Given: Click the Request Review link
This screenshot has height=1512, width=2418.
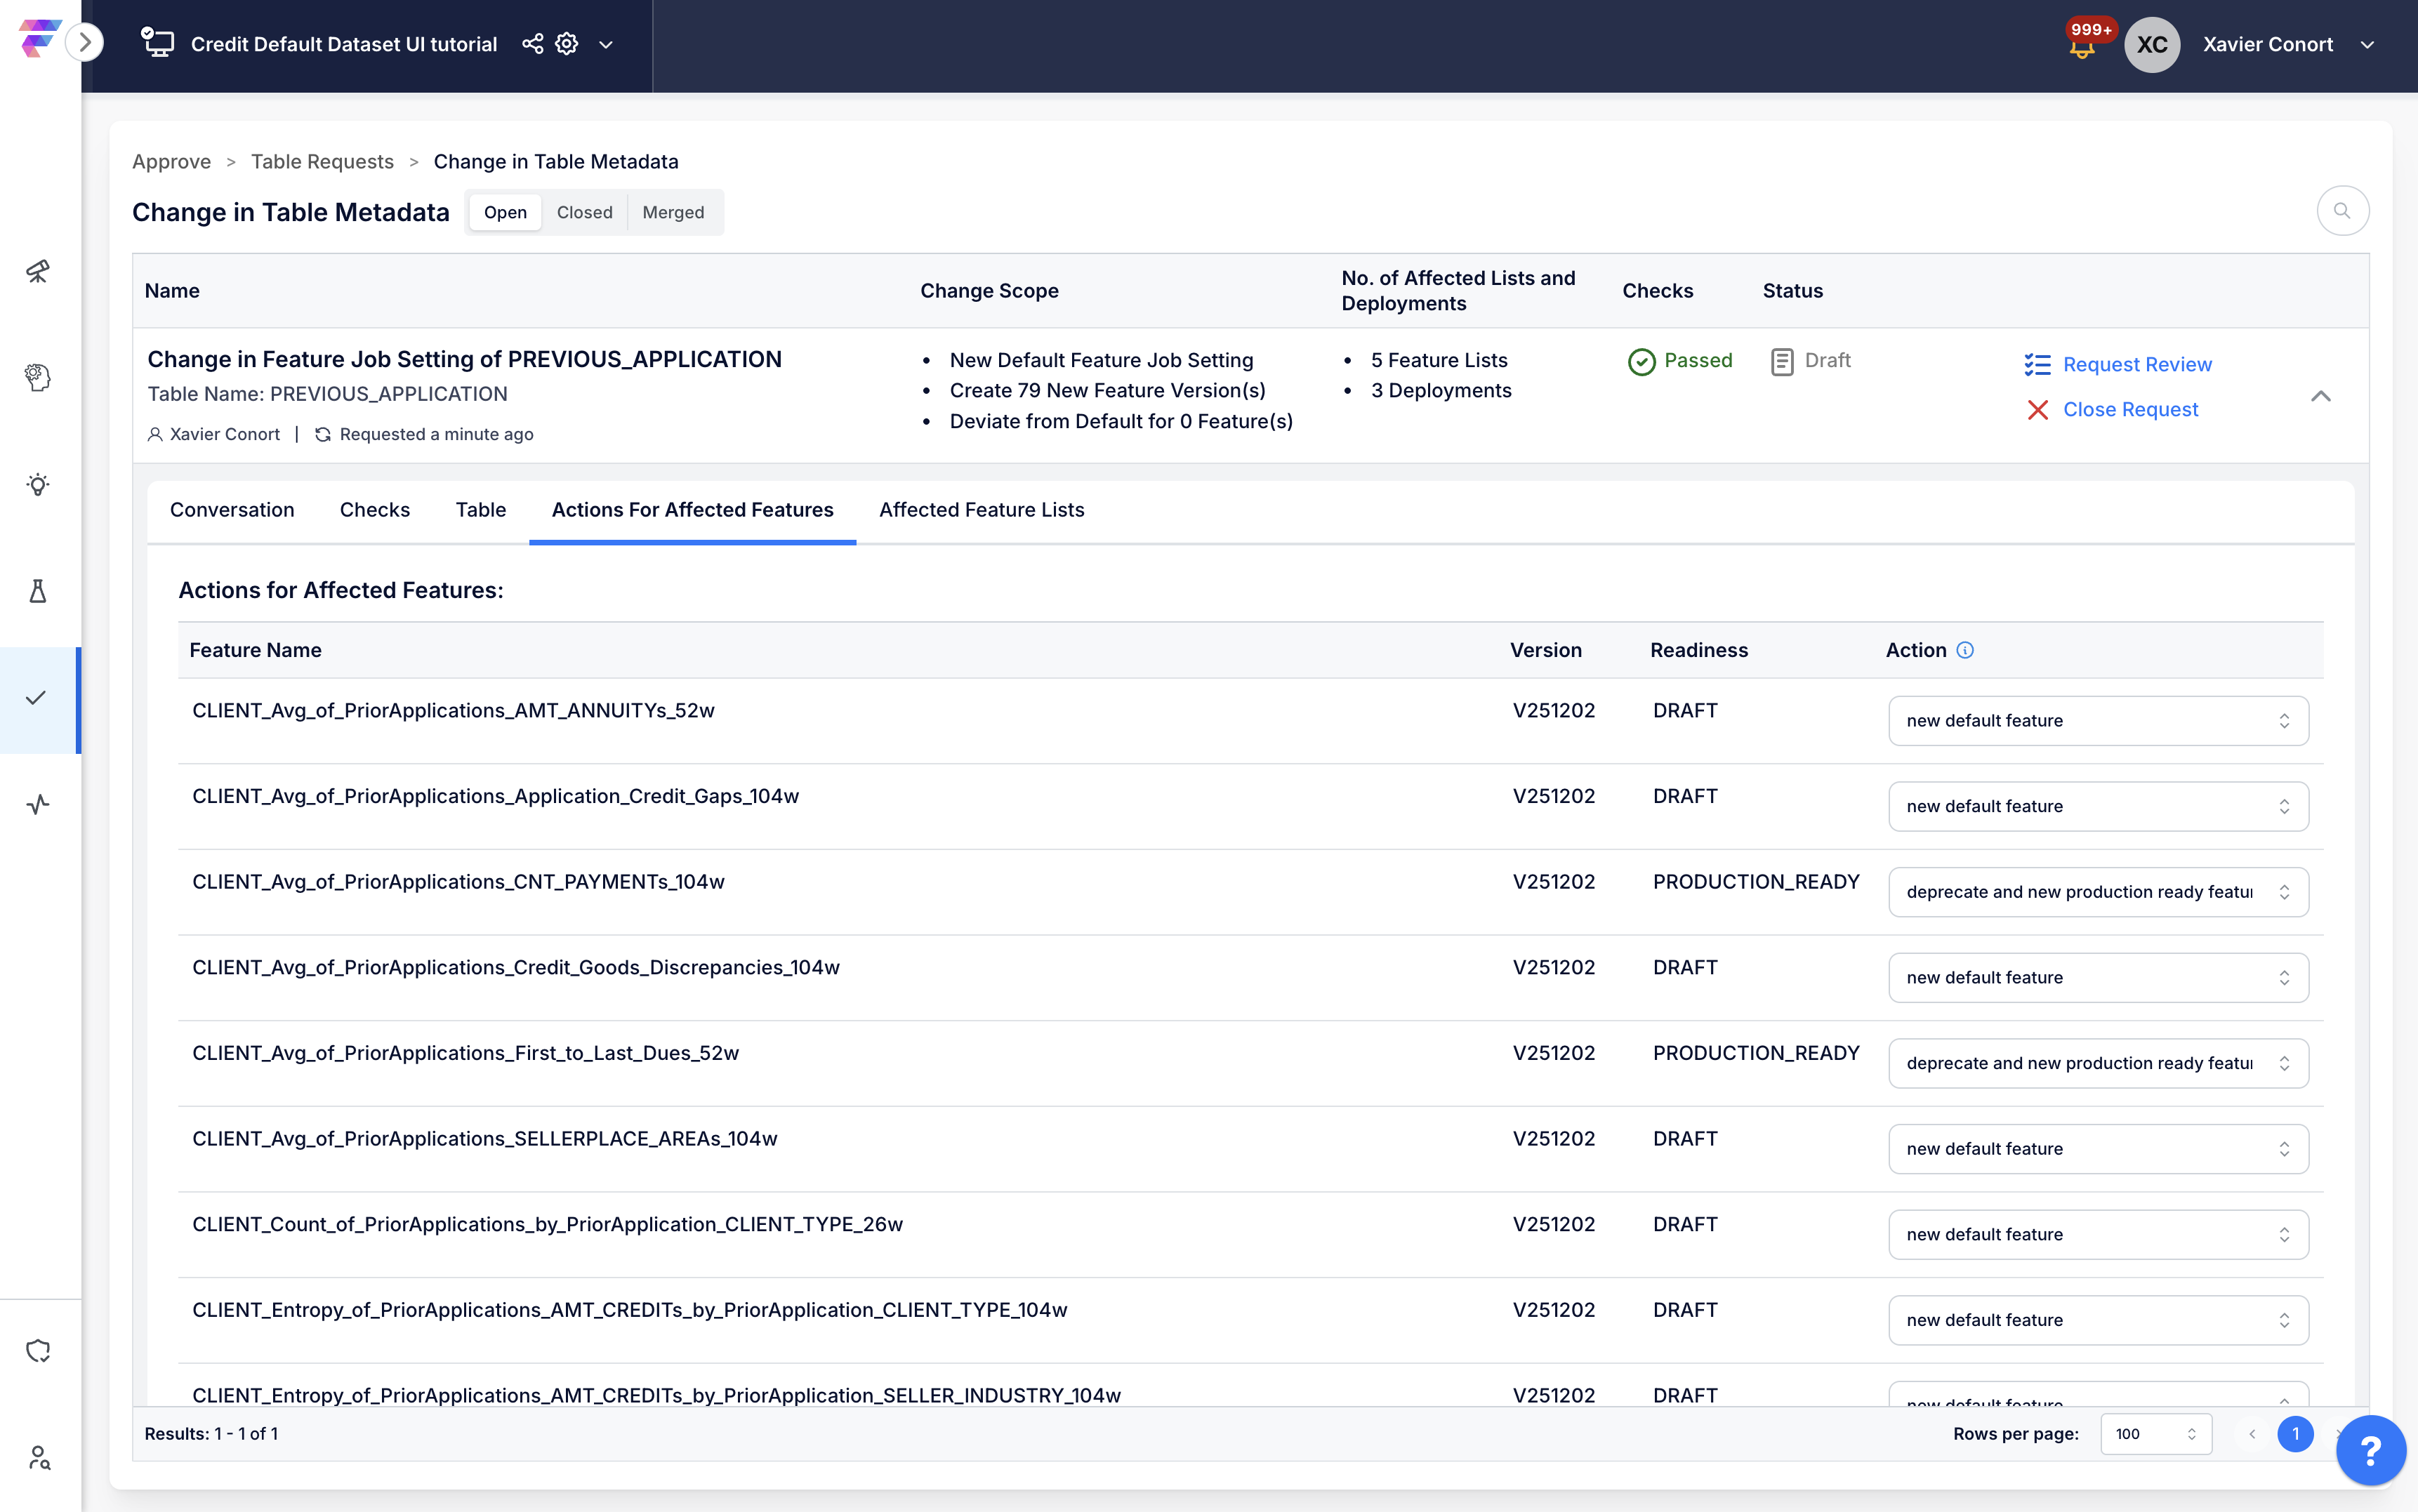Looking at the screenshot, I should coord(2136,364).
